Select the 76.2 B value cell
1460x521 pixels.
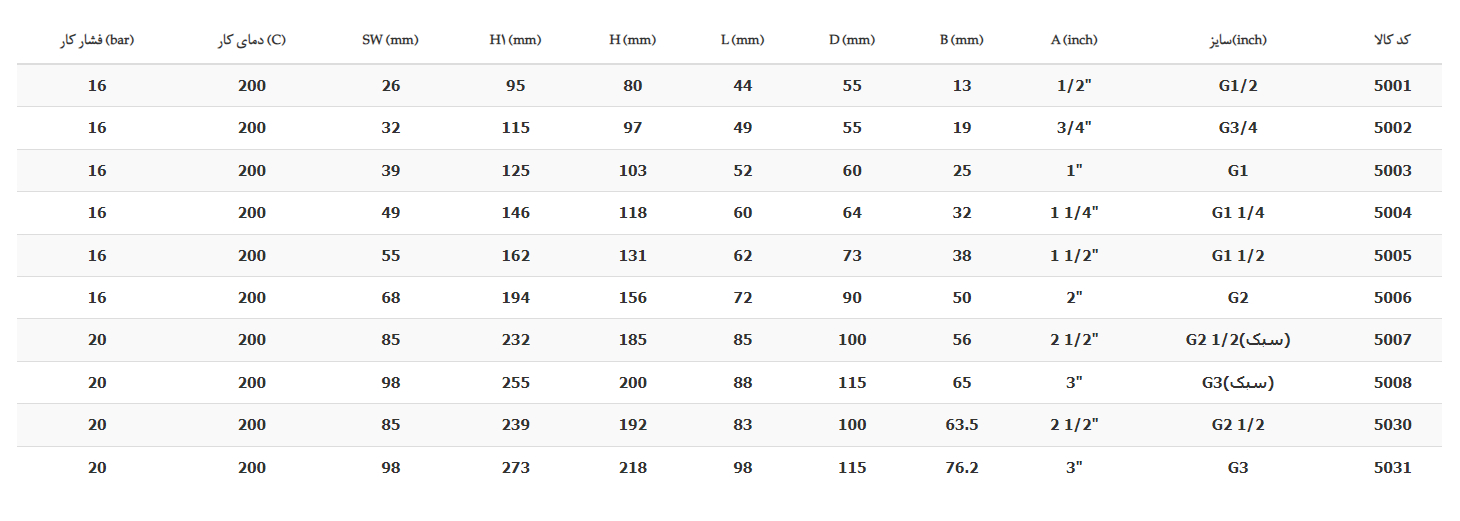pyautogui.click(x=961, y=467)
